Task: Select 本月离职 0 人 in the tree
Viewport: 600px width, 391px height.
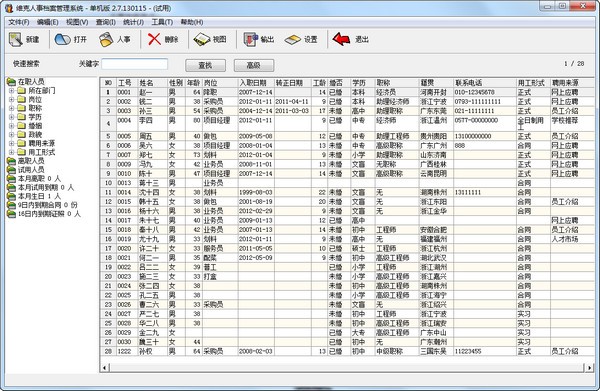Action: tap(39, 178)
